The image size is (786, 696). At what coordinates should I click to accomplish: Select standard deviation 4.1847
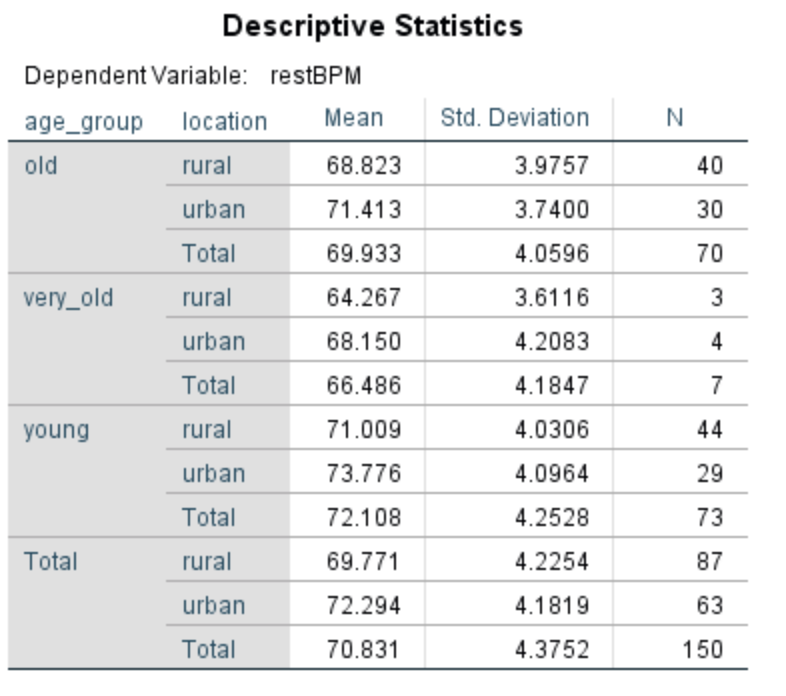(x=552, y=386)
